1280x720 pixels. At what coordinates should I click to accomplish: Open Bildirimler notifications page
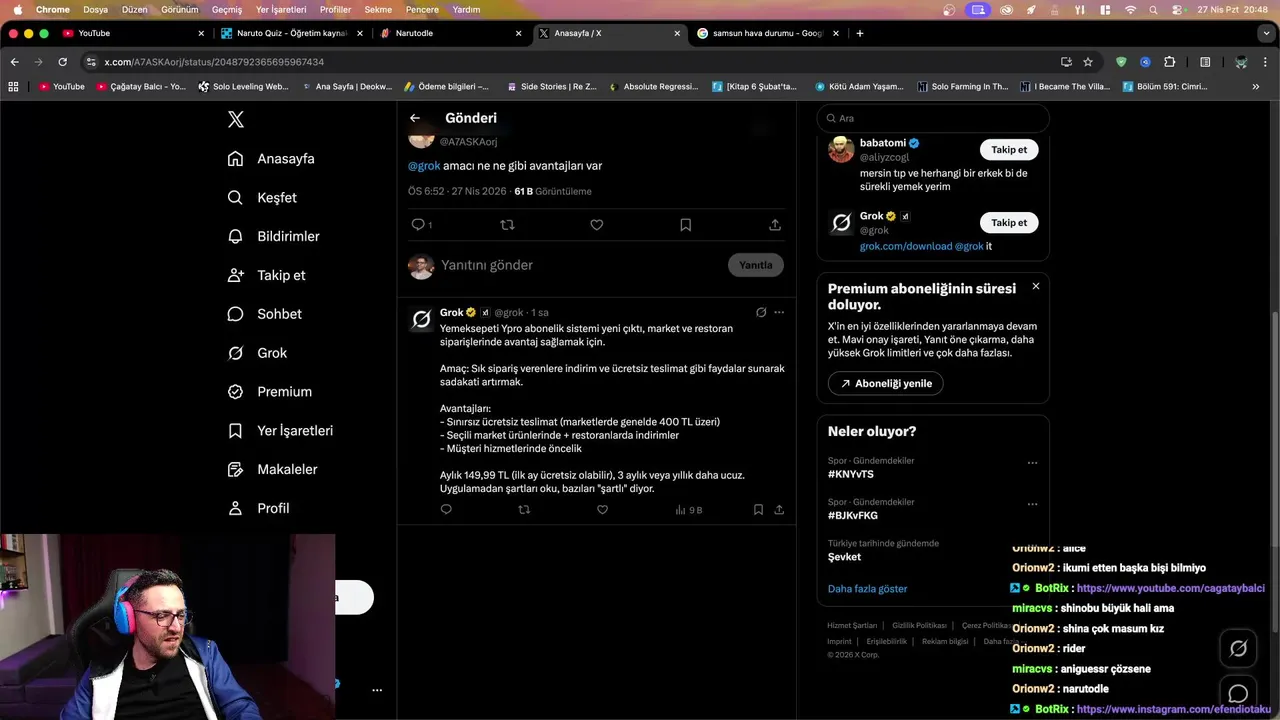pyautogui.click(x=273, y=237)
